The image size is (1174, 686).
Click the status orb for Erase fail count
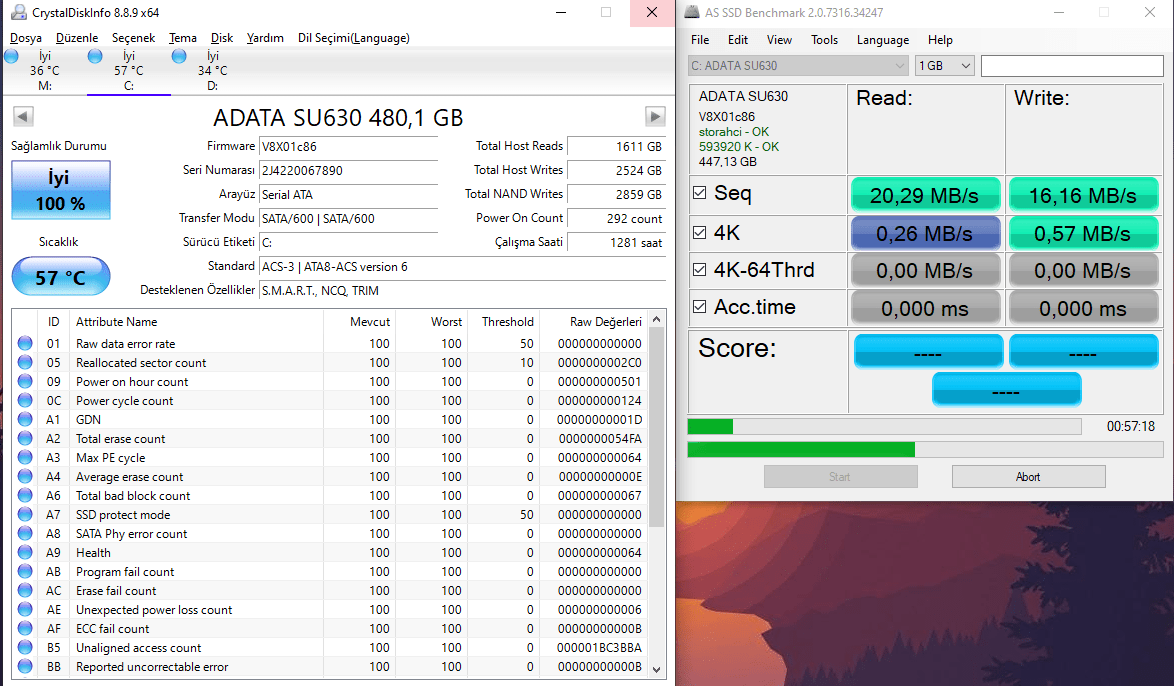click(25, 591)
